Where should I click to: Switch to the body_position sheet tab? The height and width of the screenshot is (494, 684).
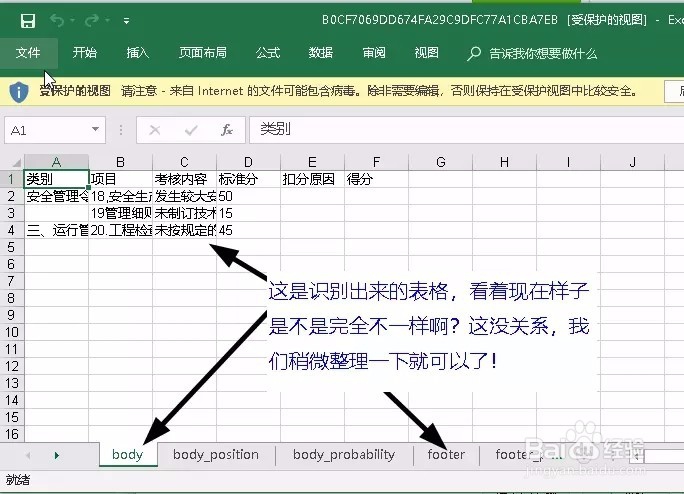[216, 455]
